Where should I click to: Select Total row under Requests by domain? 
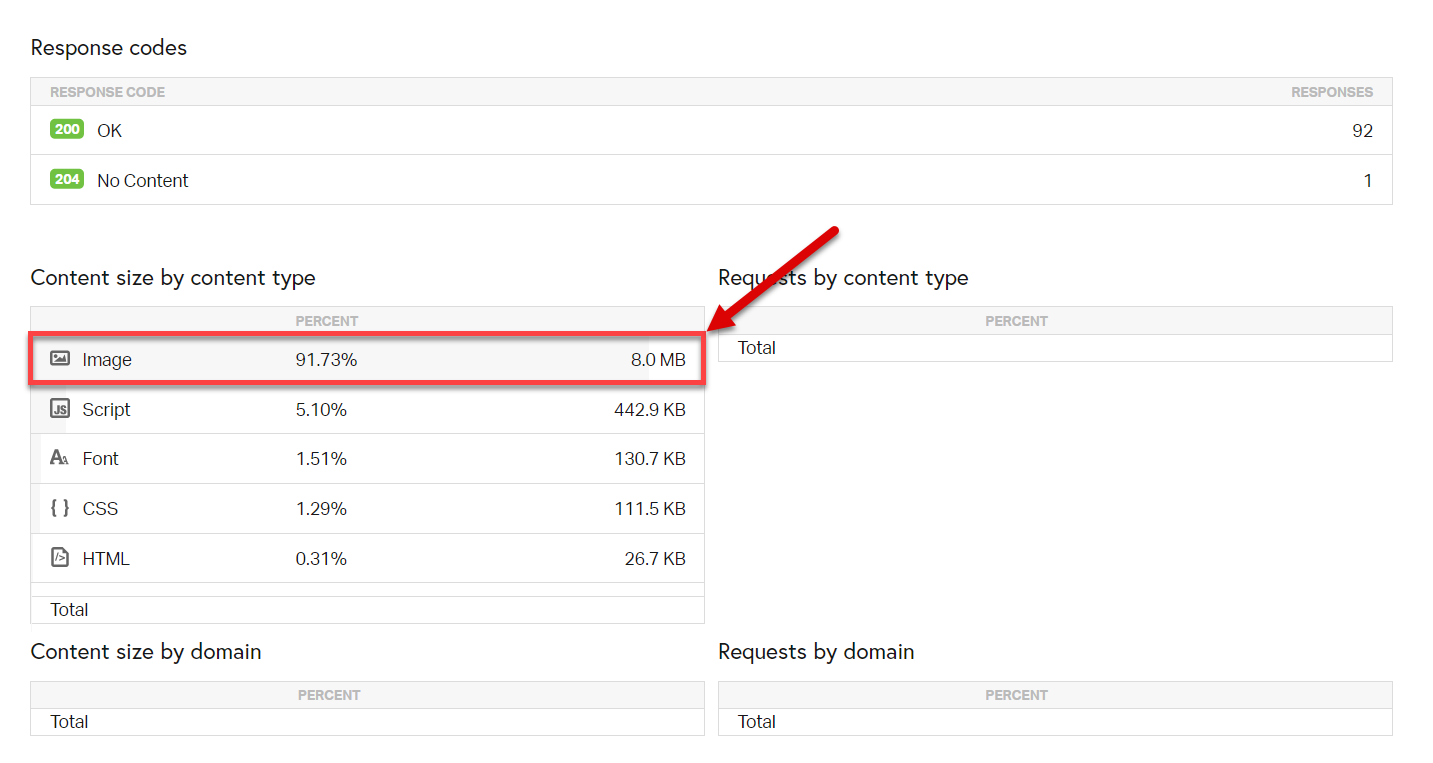click(x=757, y=722)
